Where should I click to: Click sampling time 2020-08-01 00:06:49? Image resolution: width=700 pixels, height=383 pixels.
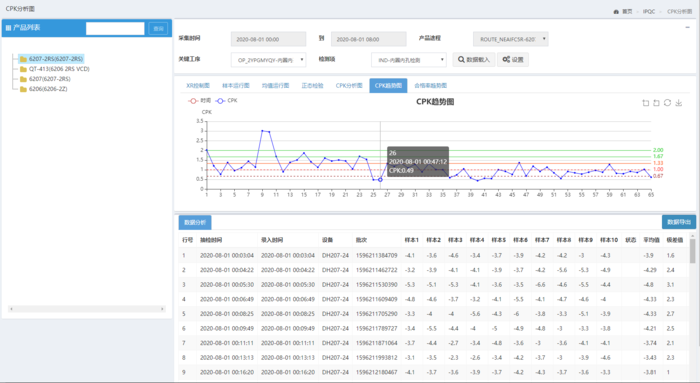coord(227,300)
